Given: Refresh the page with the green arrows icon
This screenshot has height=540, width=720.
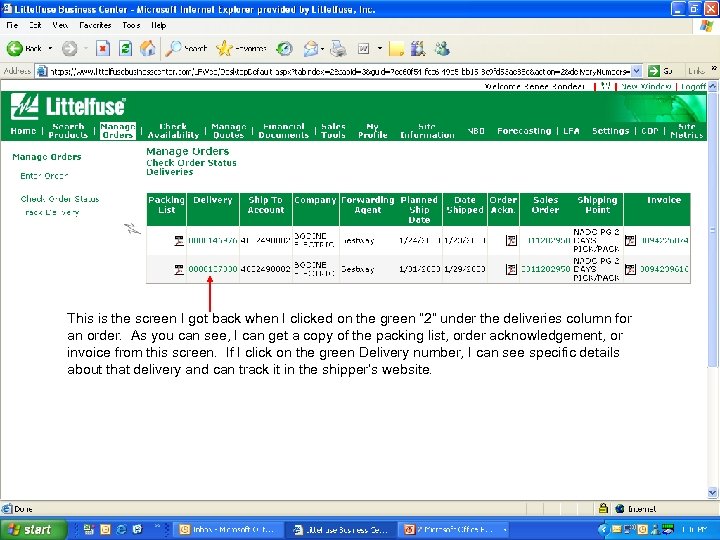Looking at the screenshot, I should tap(125, 48).
